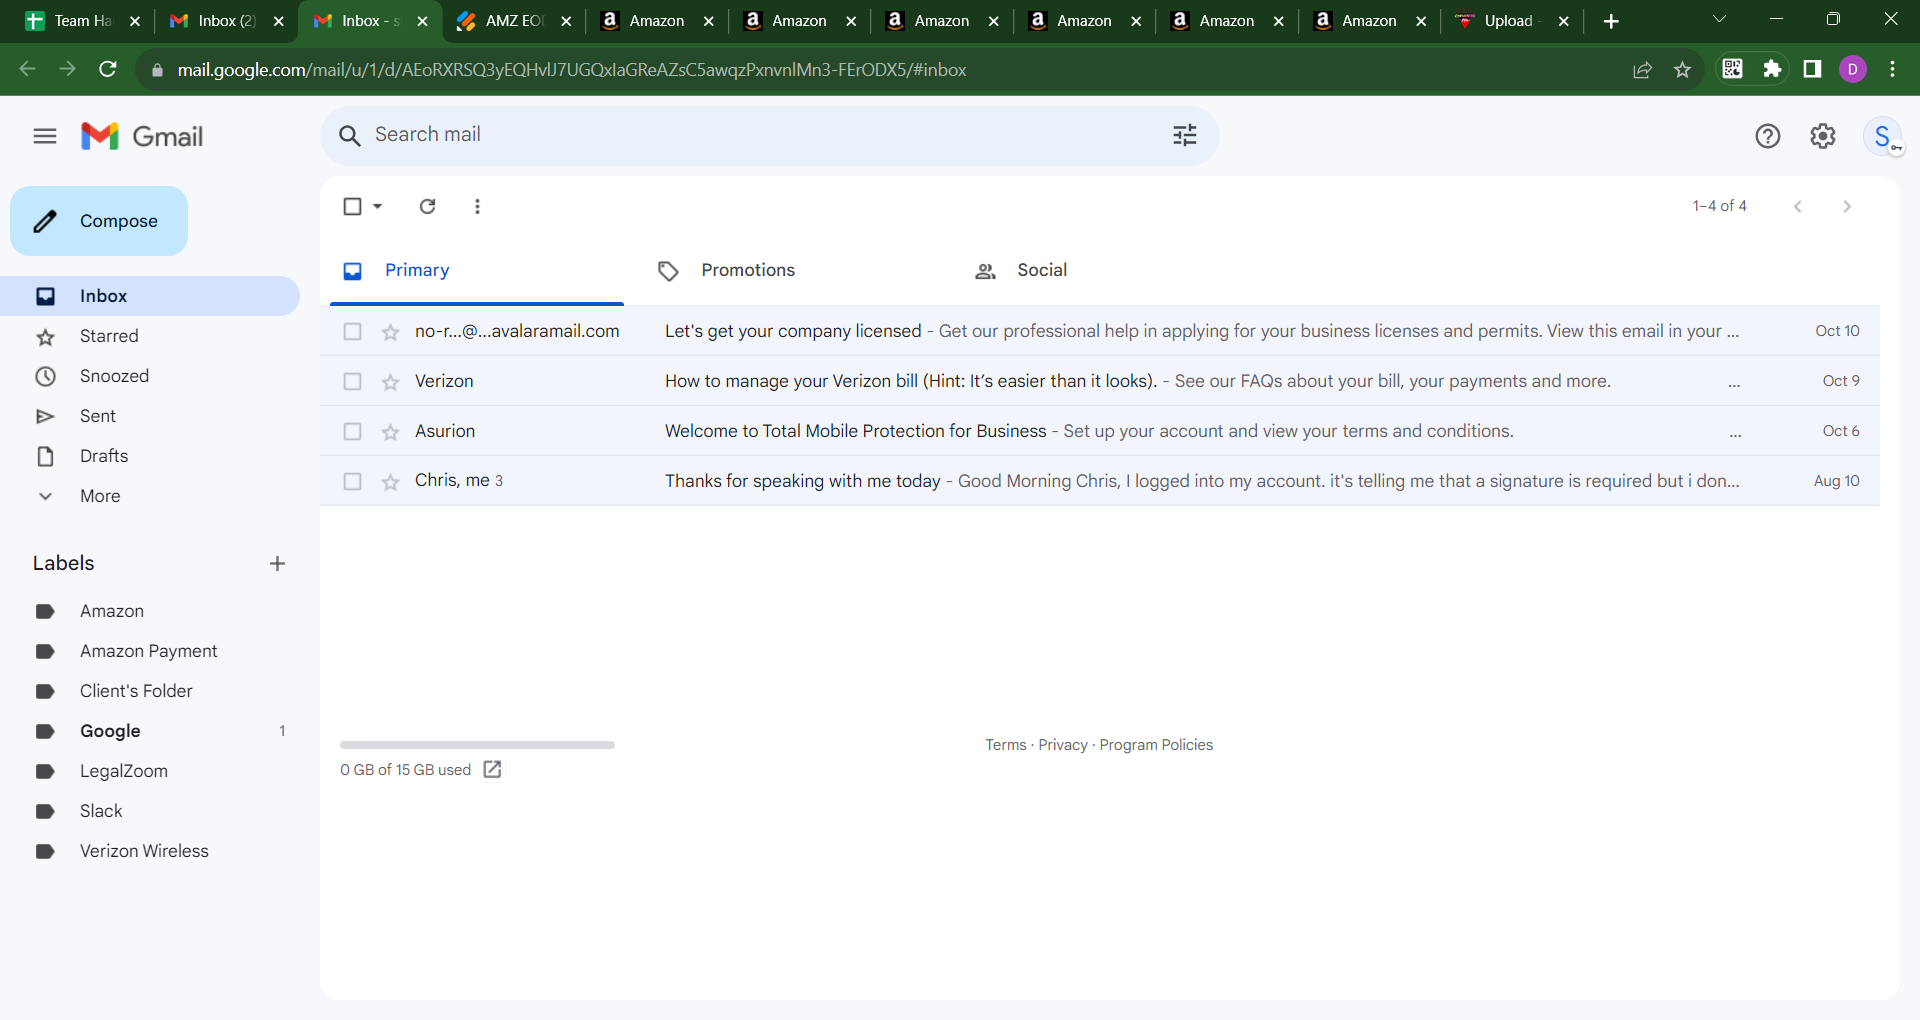Go to the older emails arrow
This screenshot has width=1920, height=1020.
1847,206
